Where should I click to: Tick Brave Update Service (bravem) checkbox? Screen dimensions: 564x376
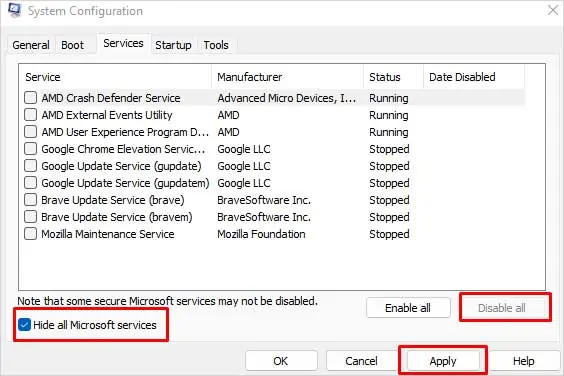point(31,217)
